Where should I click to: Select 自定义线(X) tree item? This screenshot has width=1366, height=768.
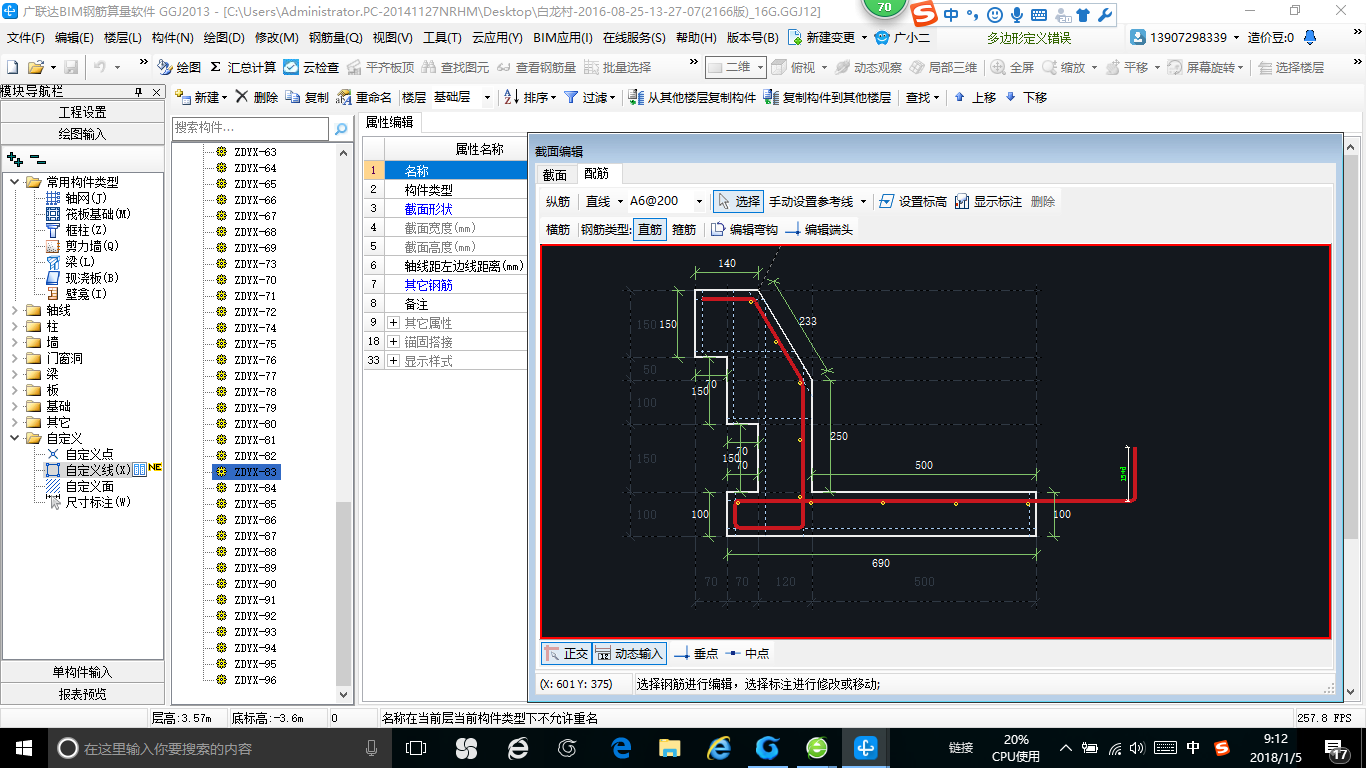[97, 470]
